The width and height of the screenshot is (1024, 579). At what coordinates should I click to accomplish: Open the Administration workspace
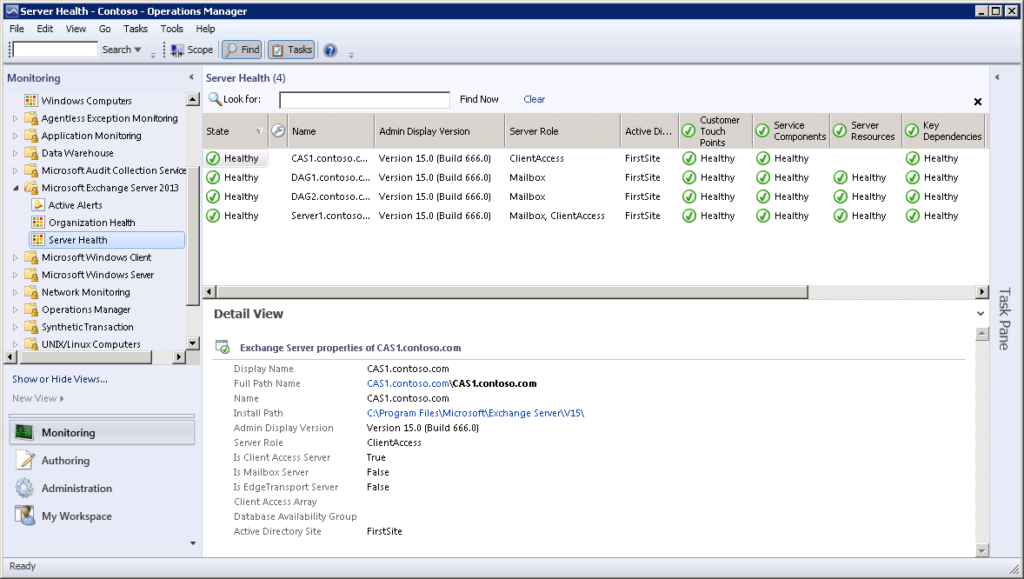pyautogui.click(x=76, y=489)
